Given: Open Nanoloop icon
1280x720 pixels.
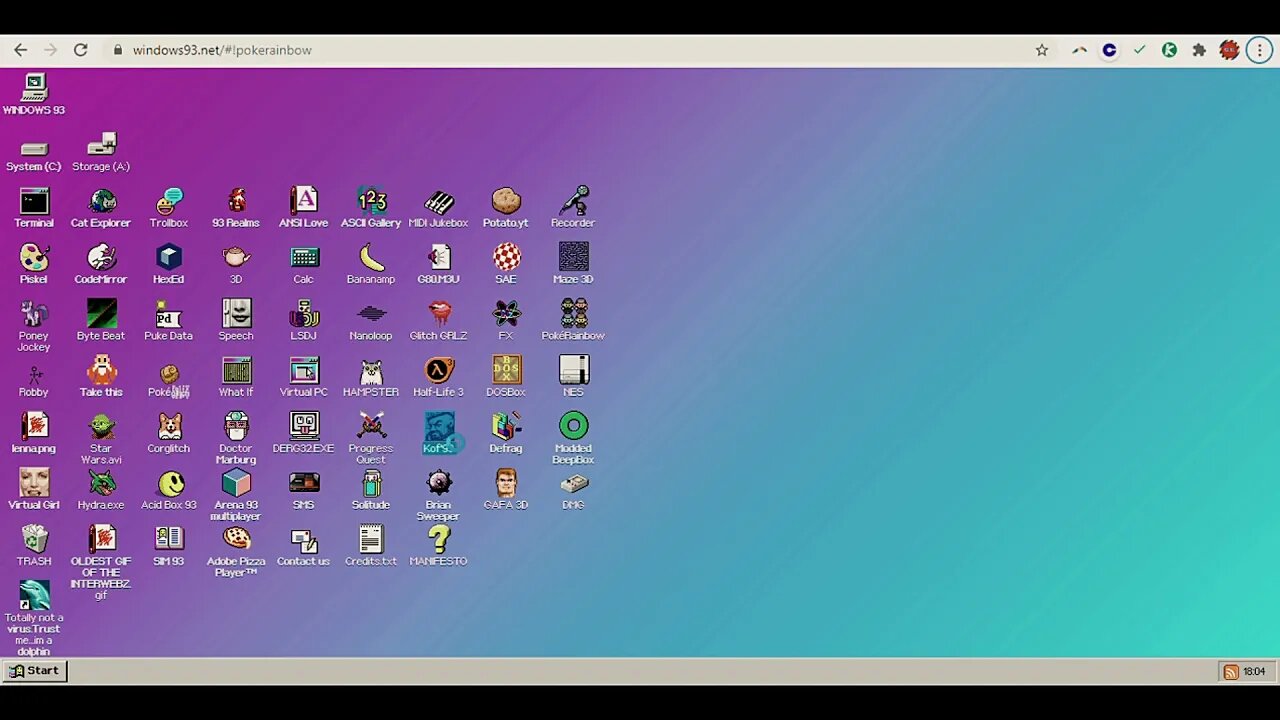Looking at the screenshot, I should click(371, 320).
